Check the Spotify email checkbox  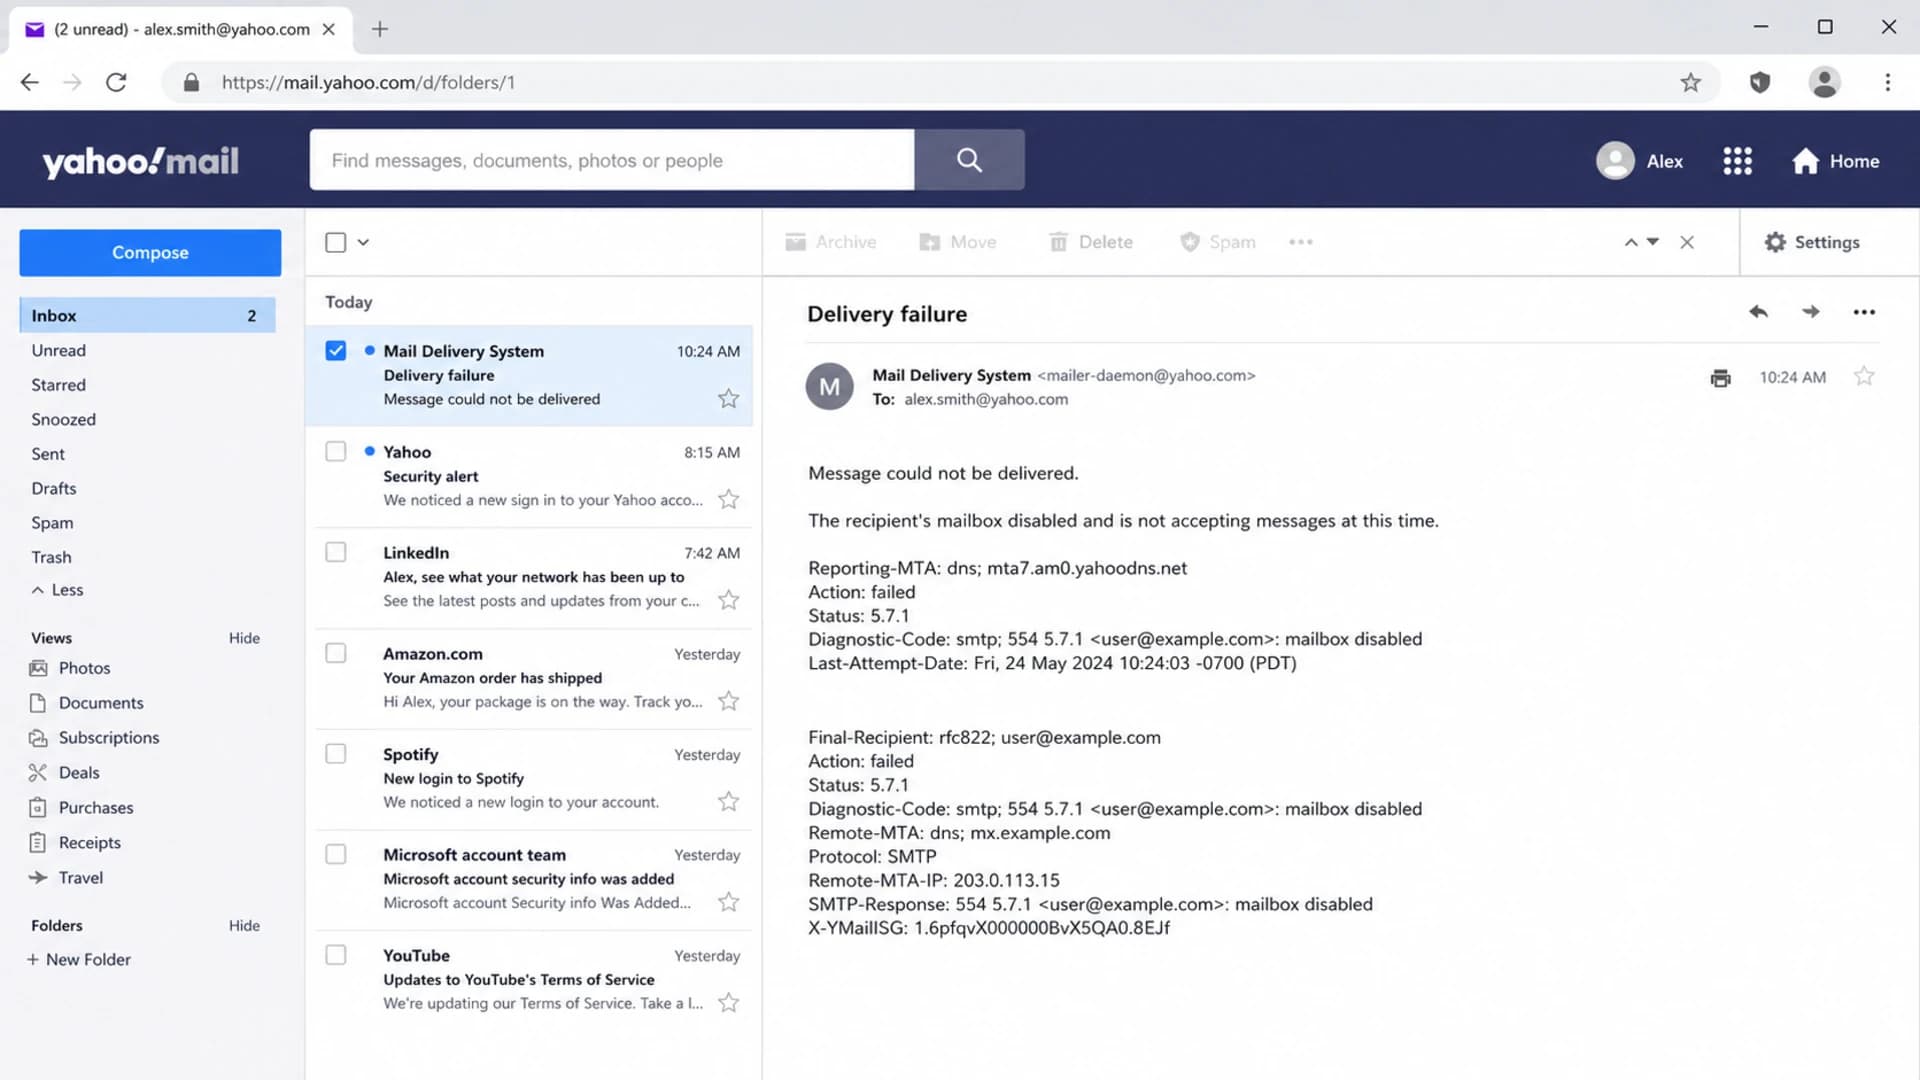tap(336, 753)
